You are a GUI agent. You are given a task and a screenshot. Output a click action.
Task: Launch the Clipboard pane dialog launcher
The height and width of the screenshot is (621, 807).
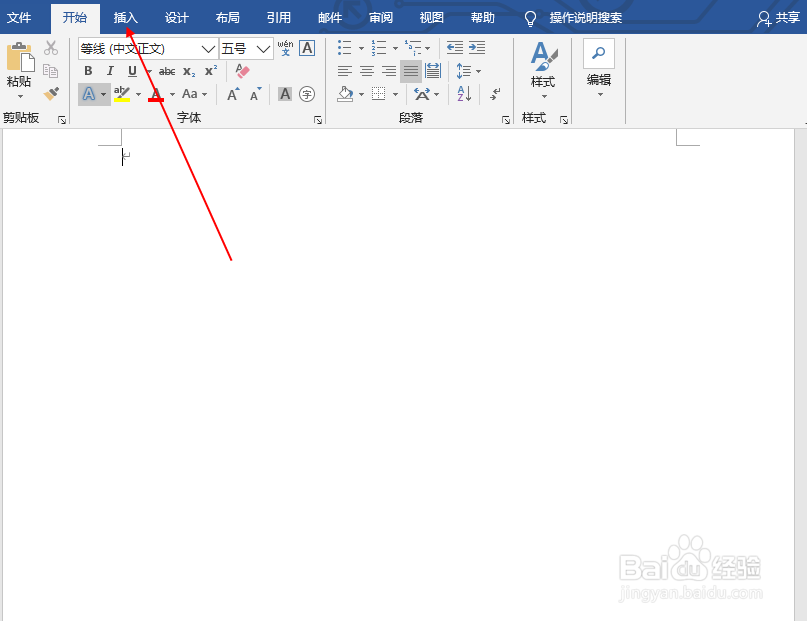point(62,120)
